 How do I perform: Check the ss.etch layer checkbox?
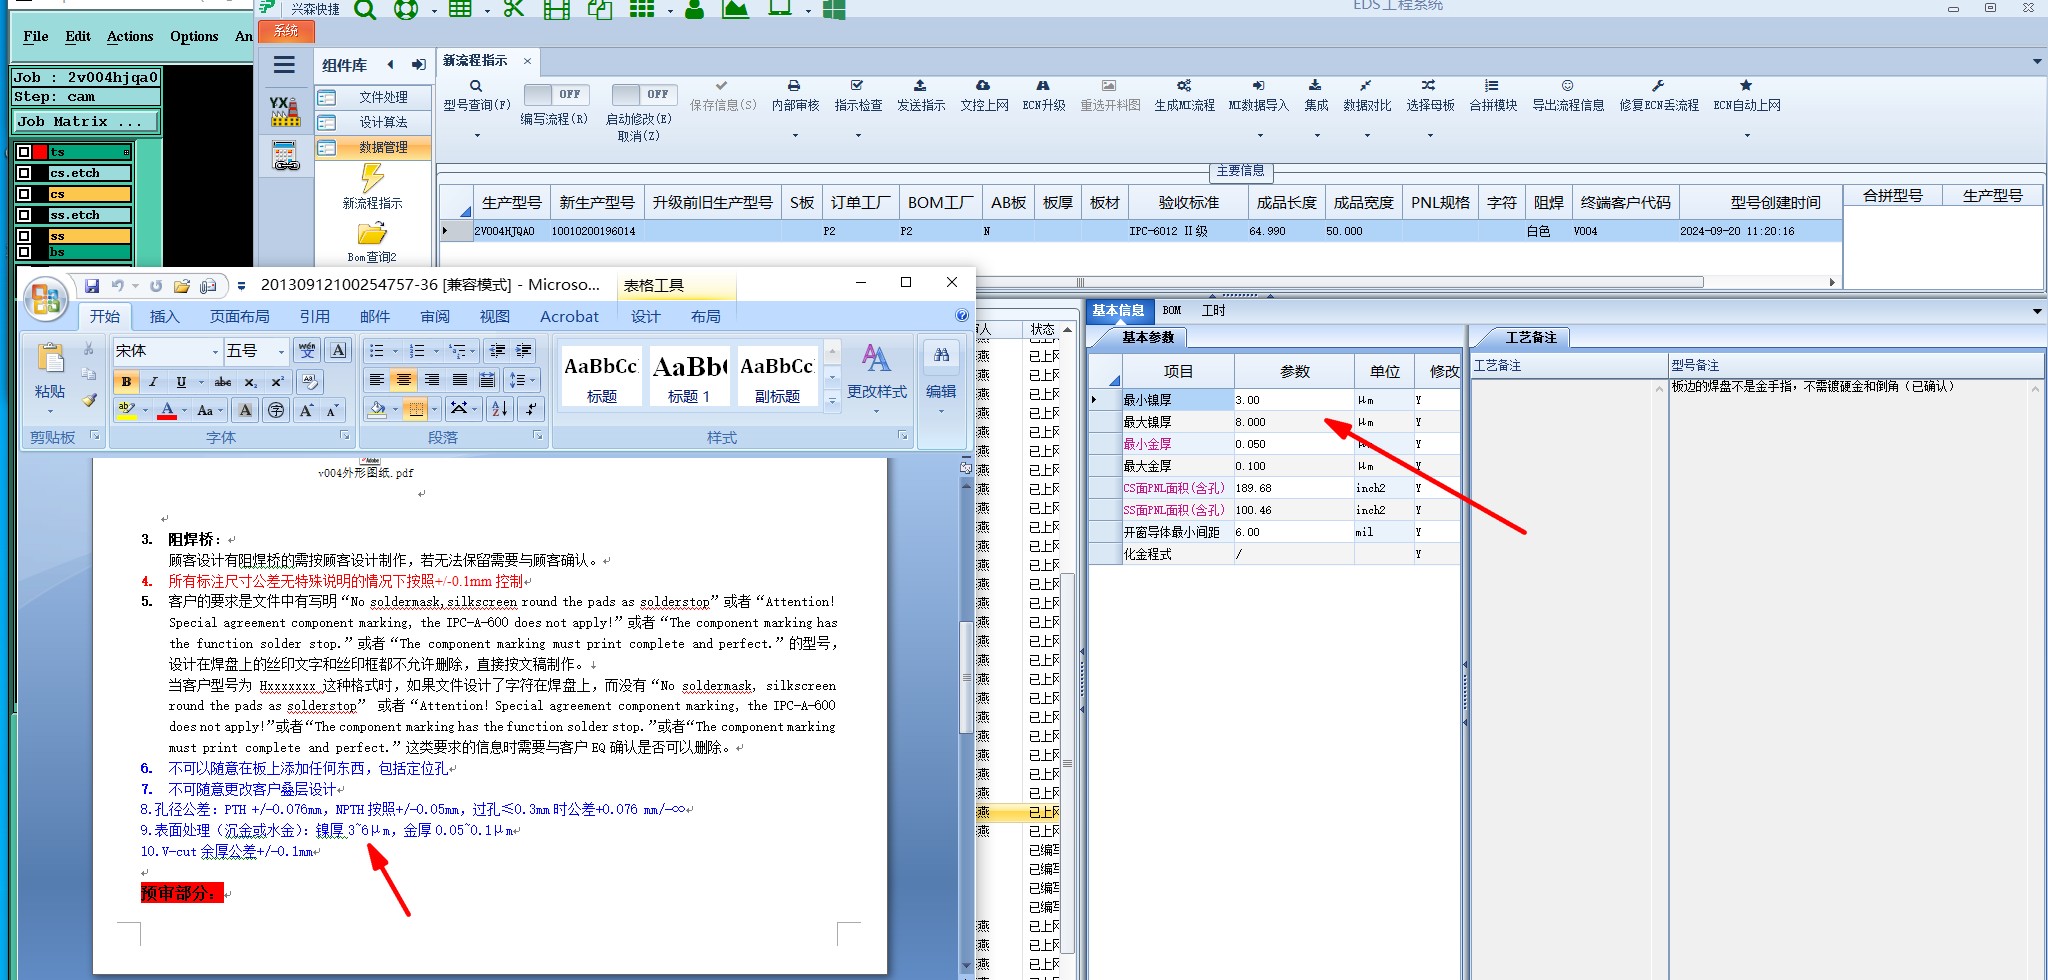pyautogui.click(x=24, y=215)
